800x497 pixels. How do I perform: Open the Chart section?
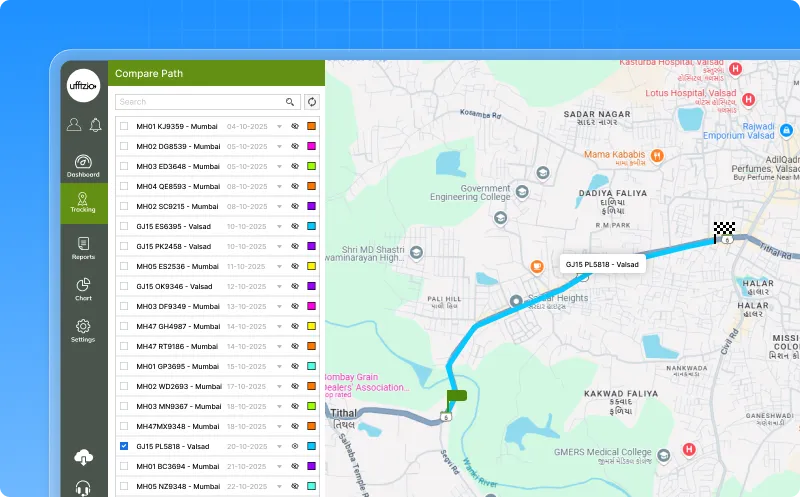click(83, 290)
